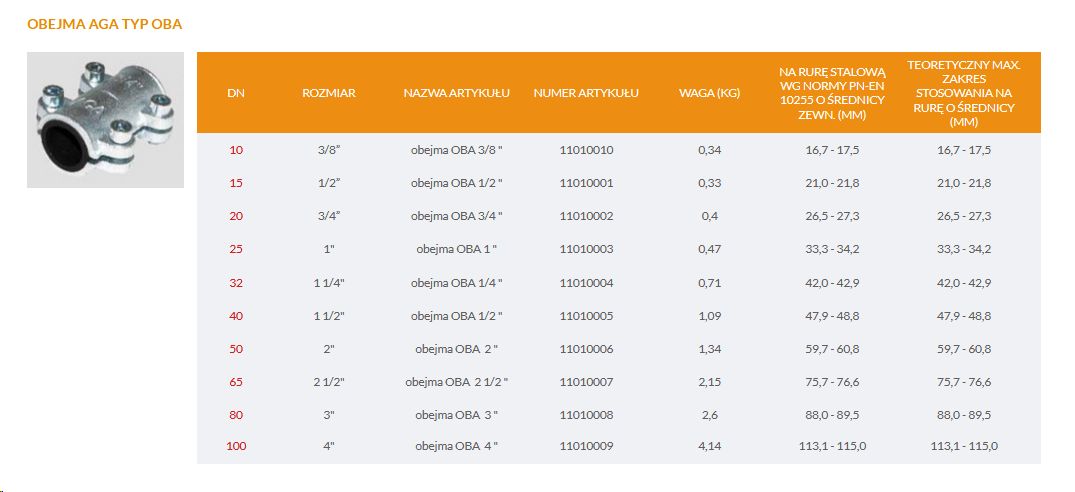Viewport: 1075px width, 492px height.
Task: Select DN value 100
Action: point(236,446)
